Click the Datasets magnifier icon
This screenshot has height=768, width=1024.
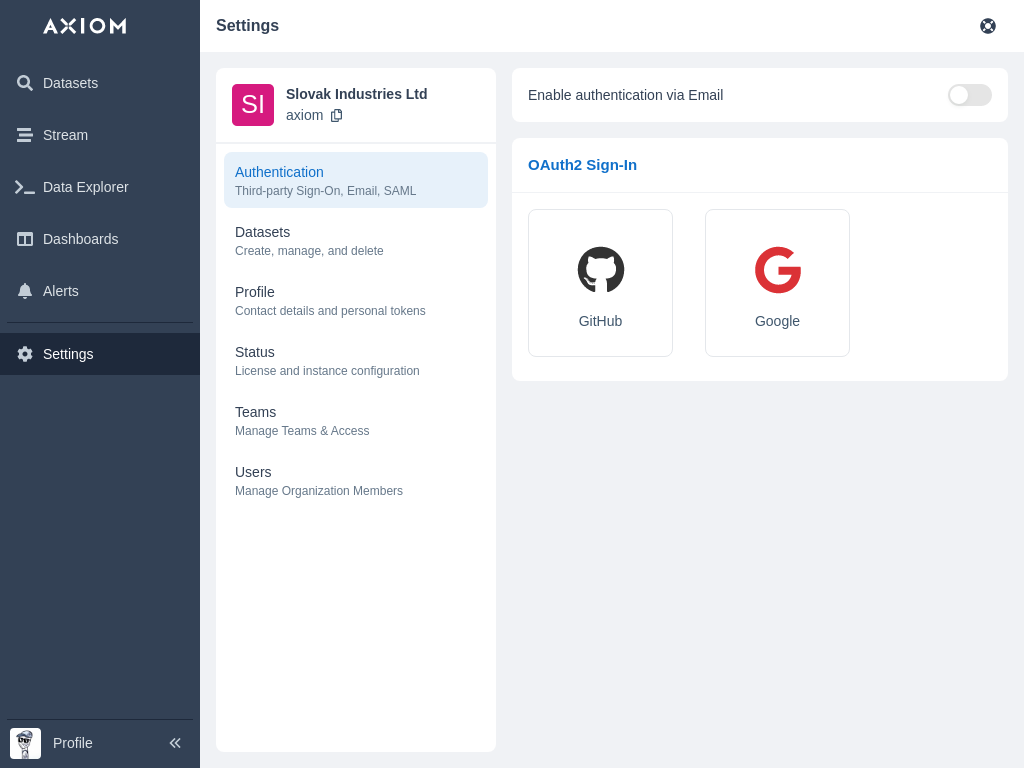pos(25,83)
